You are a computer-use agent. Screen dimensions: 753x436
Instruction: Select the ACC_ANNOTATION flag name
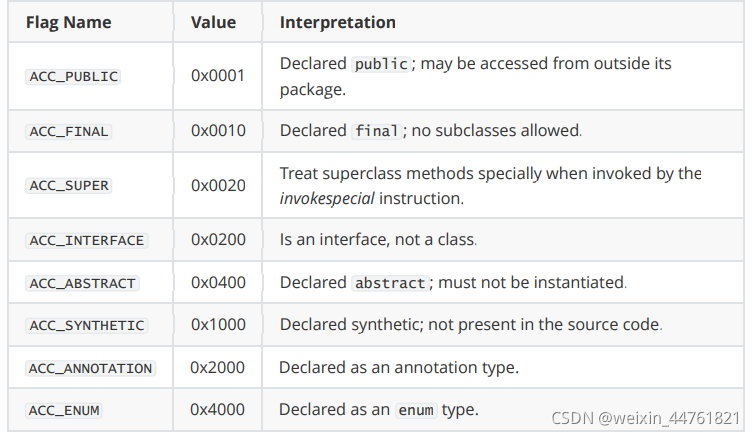[x=90, y=368]
